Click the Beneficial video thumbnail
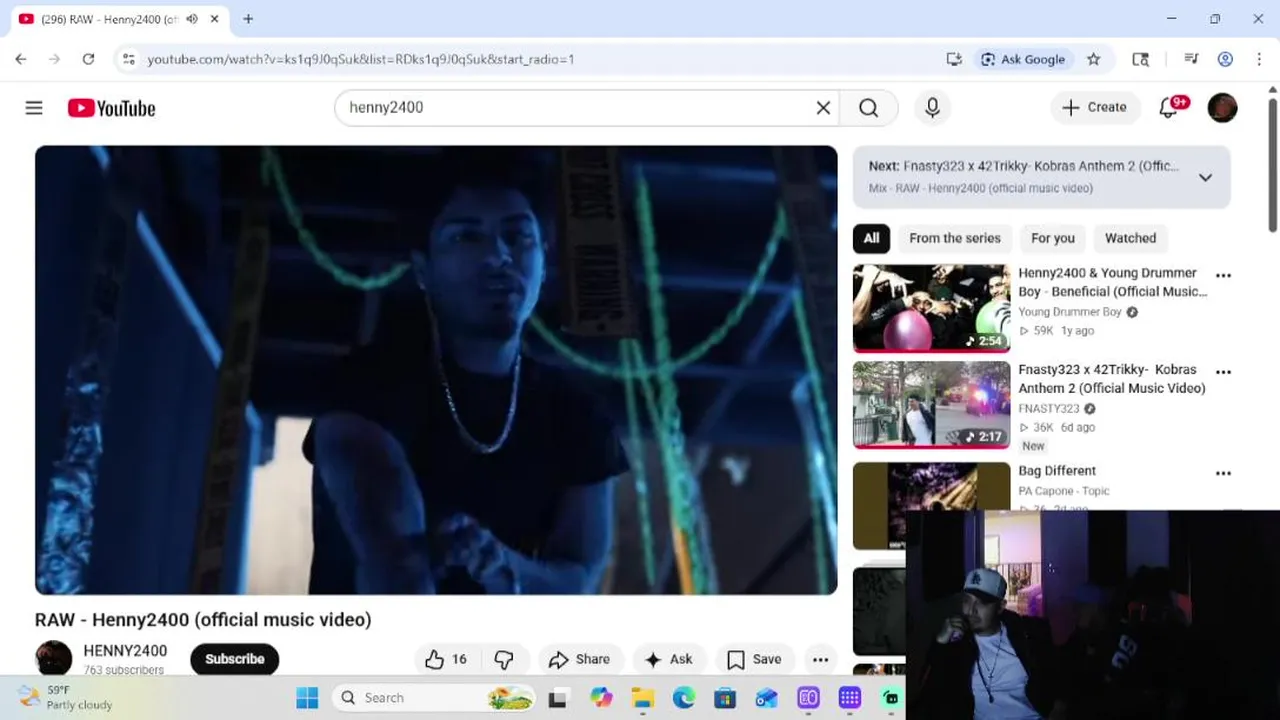 931,308
